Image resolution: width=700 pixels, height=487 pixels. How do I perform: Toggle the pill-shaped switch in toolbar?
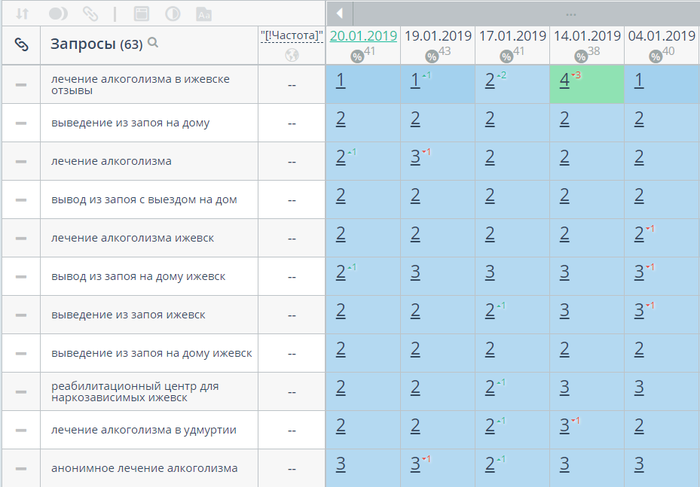pos(57,14)
